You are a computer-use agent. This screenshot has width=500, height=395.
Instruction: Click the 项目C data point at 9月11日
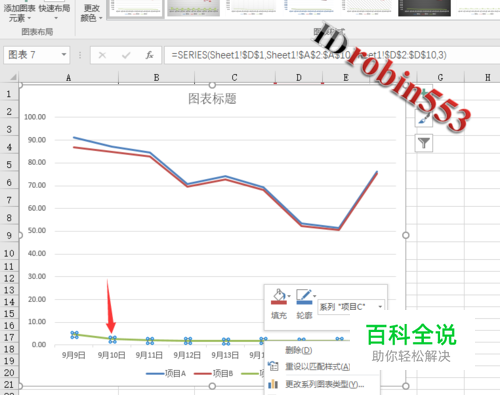coord(150,341)
